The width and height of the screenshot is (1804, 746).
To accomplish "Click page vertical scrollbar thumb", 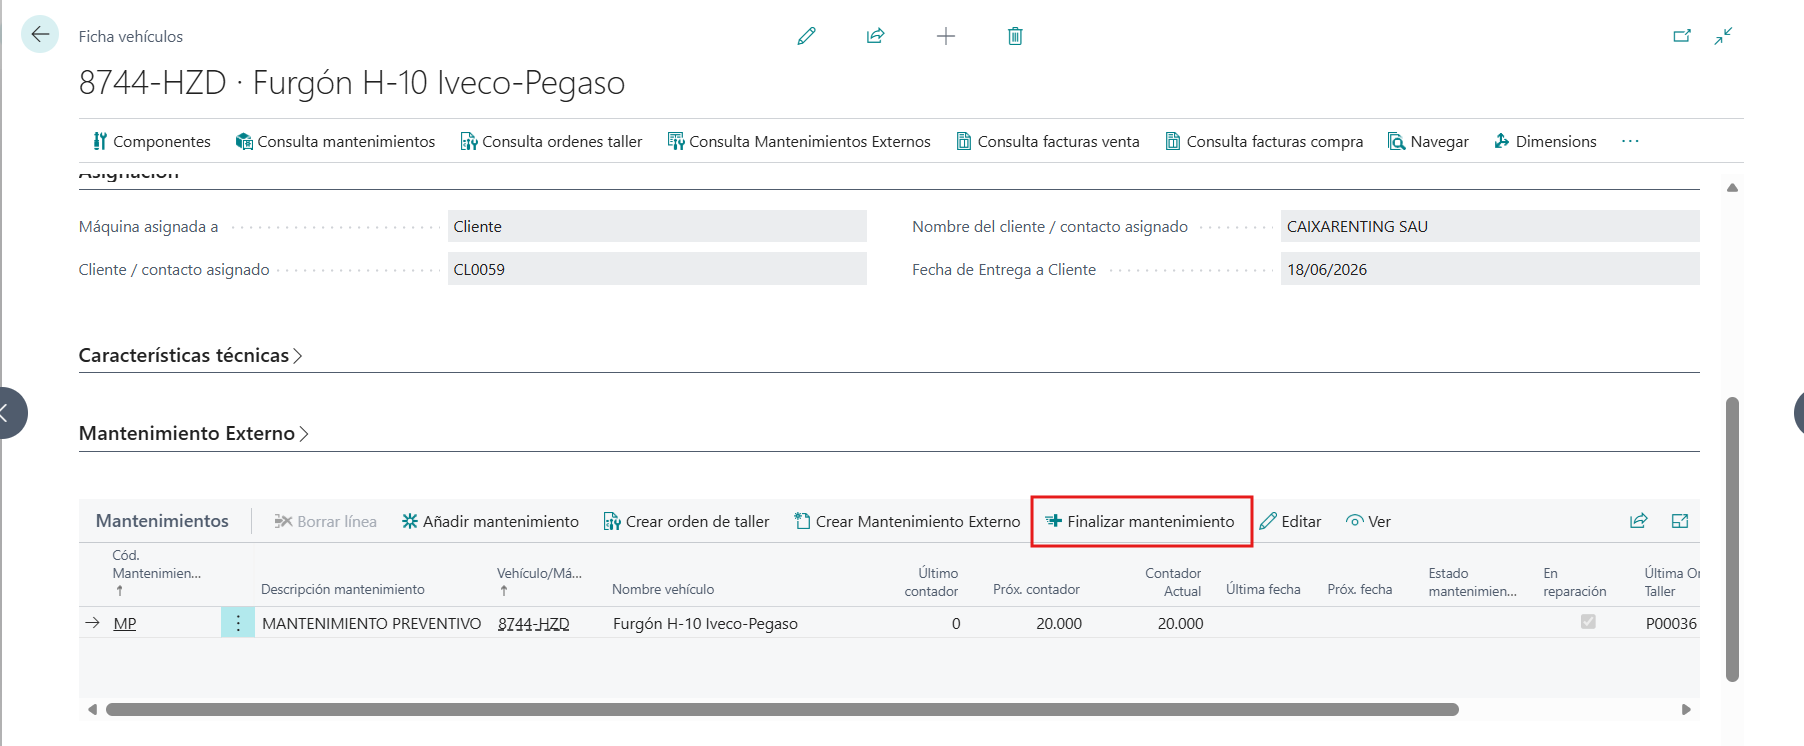I will click(1732, 539).
